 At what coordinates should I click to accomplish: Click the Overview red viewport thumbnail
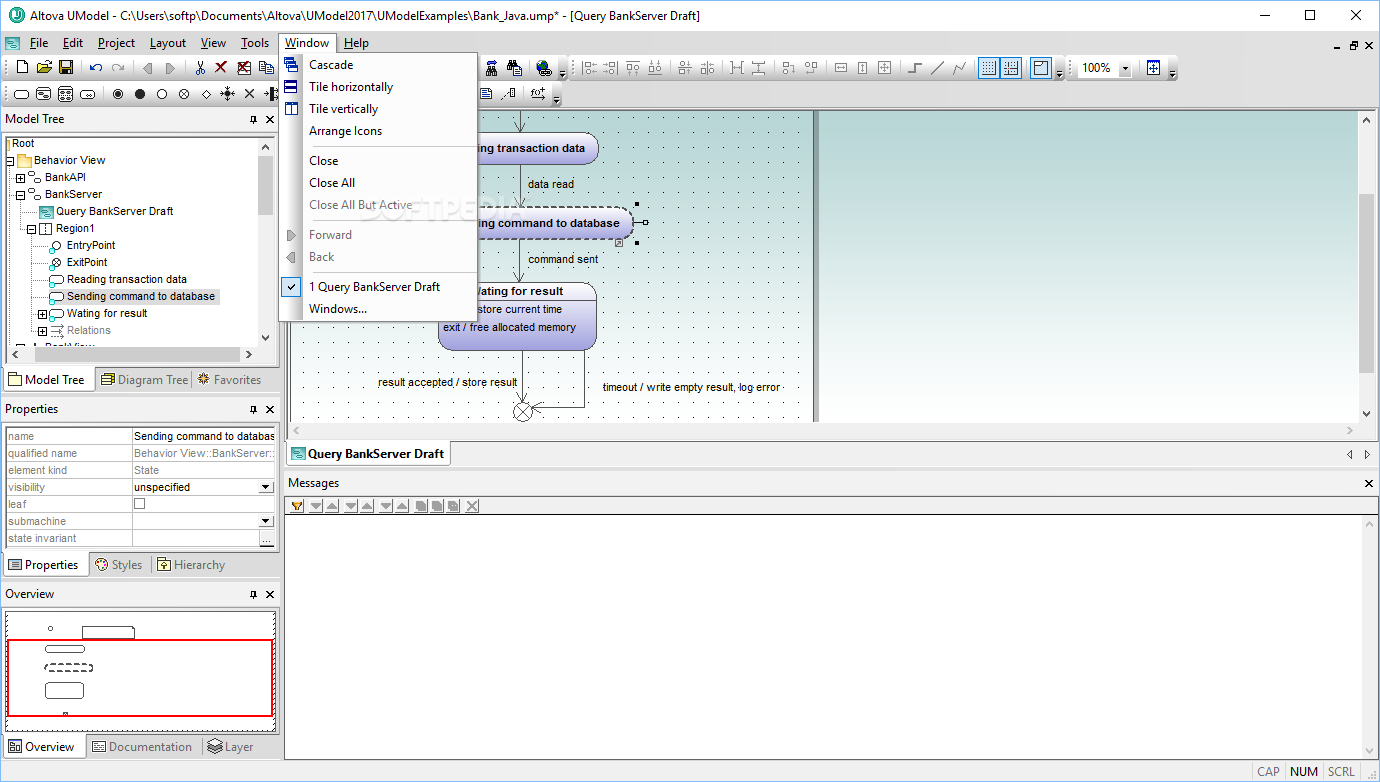(140, 678)
